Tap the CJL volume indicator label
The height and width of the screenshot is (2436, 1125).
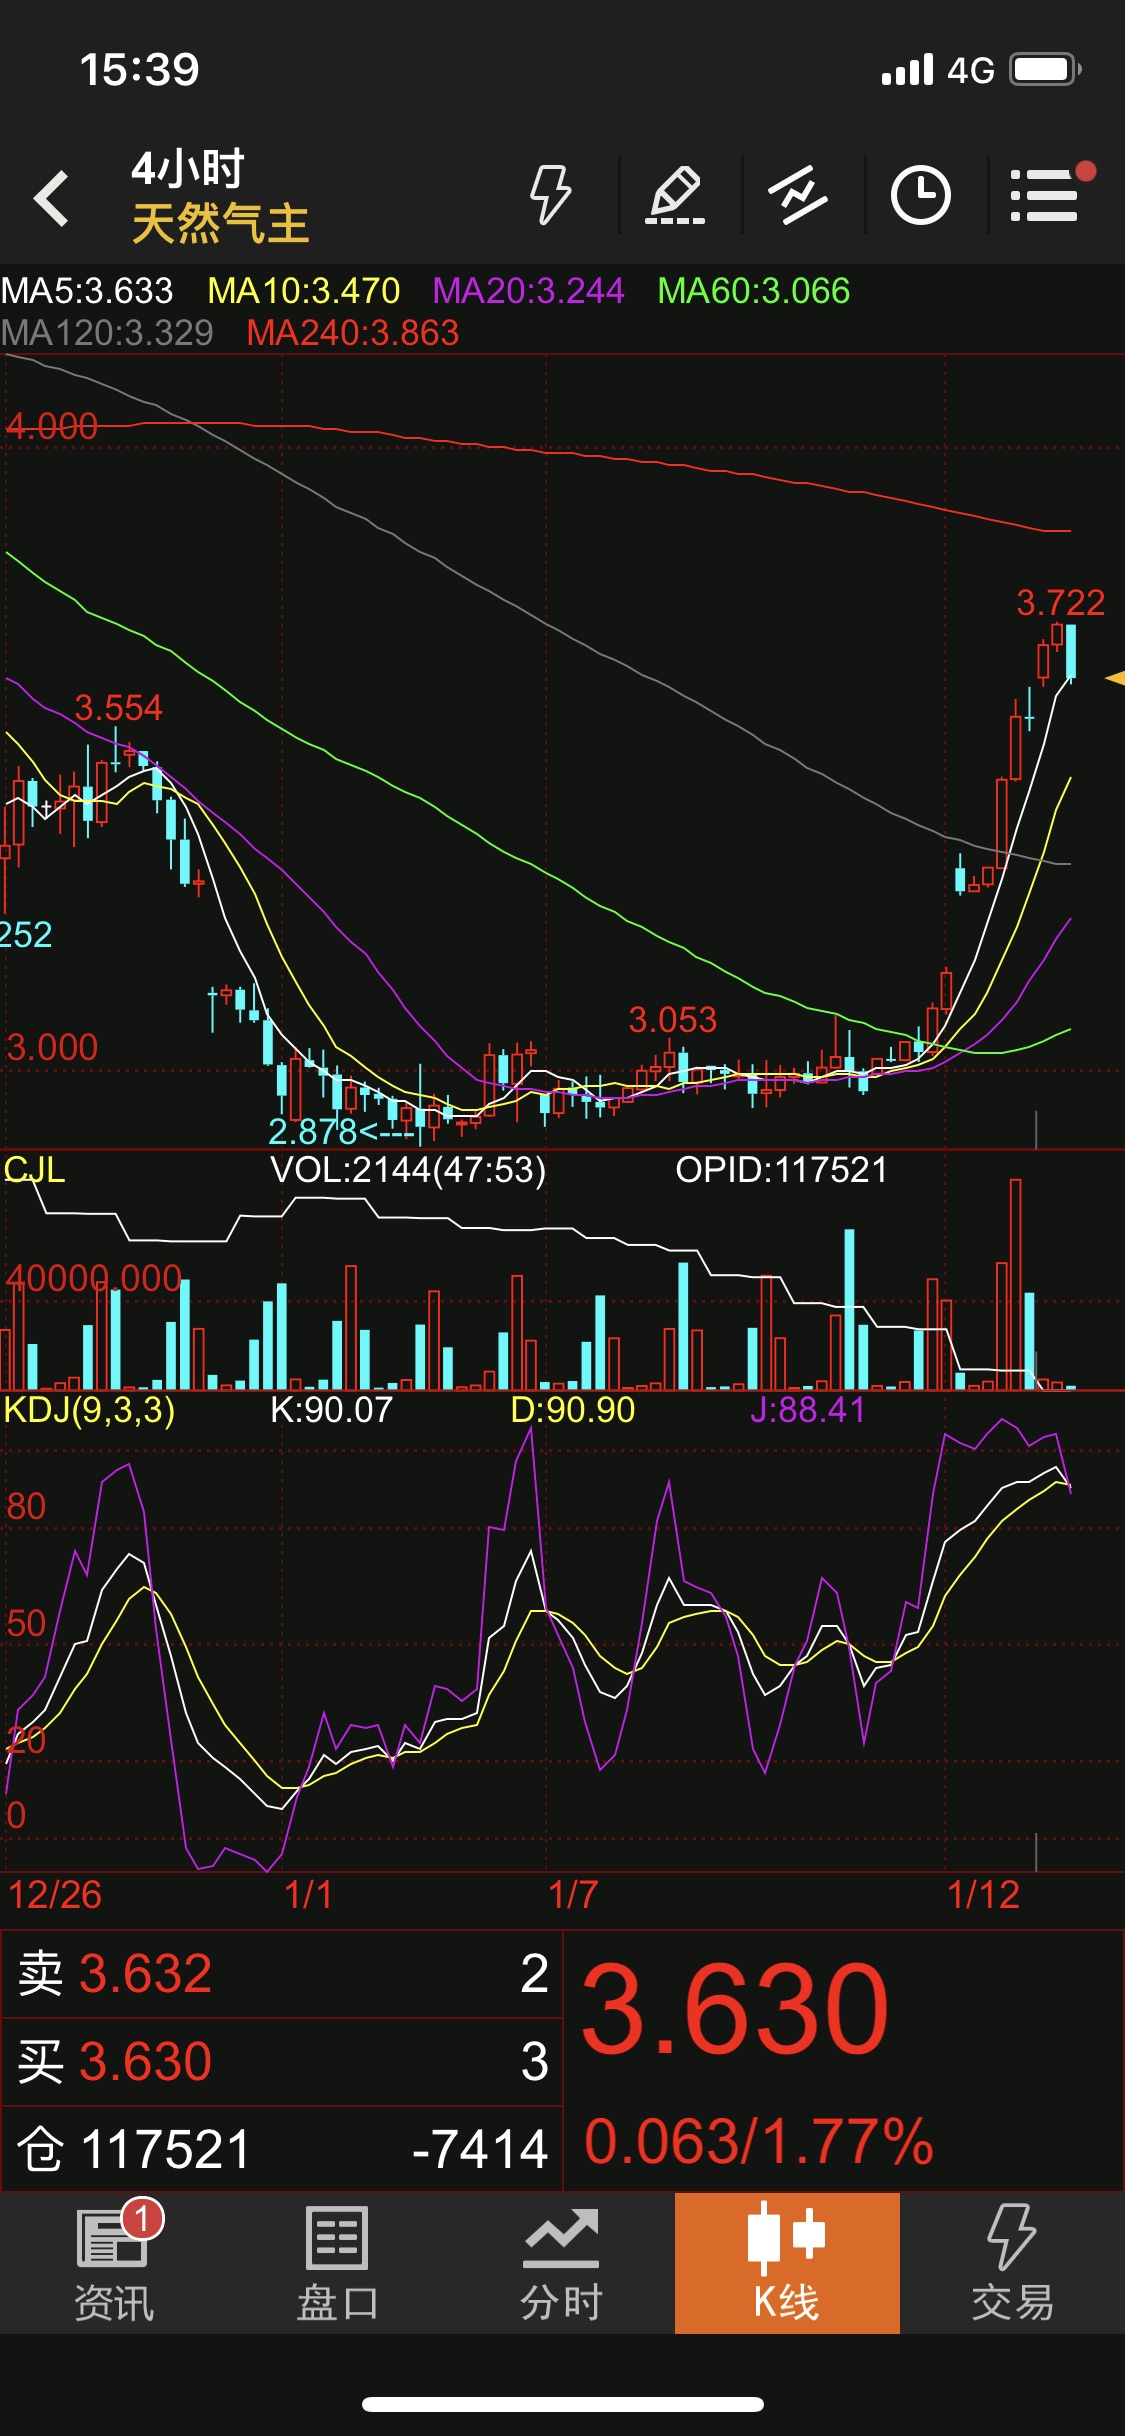click(34, 1170)
